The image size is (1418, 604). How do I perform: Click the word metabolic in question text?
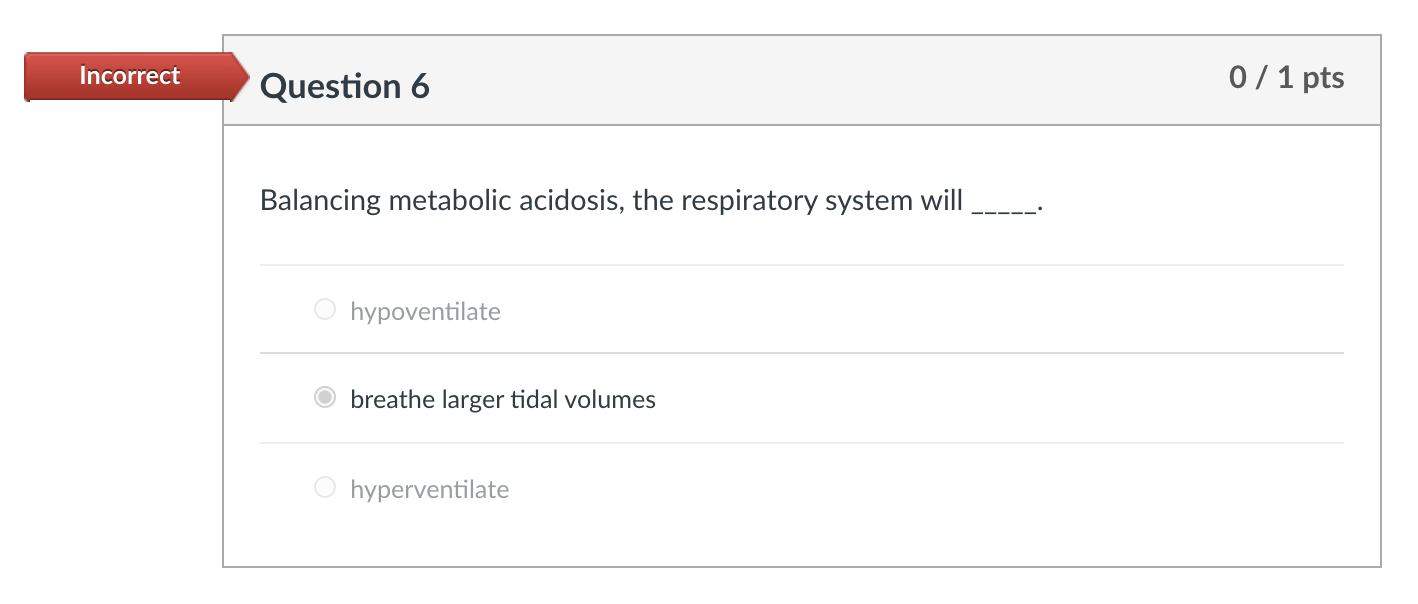pyautogui.click(x=450, y=201)
